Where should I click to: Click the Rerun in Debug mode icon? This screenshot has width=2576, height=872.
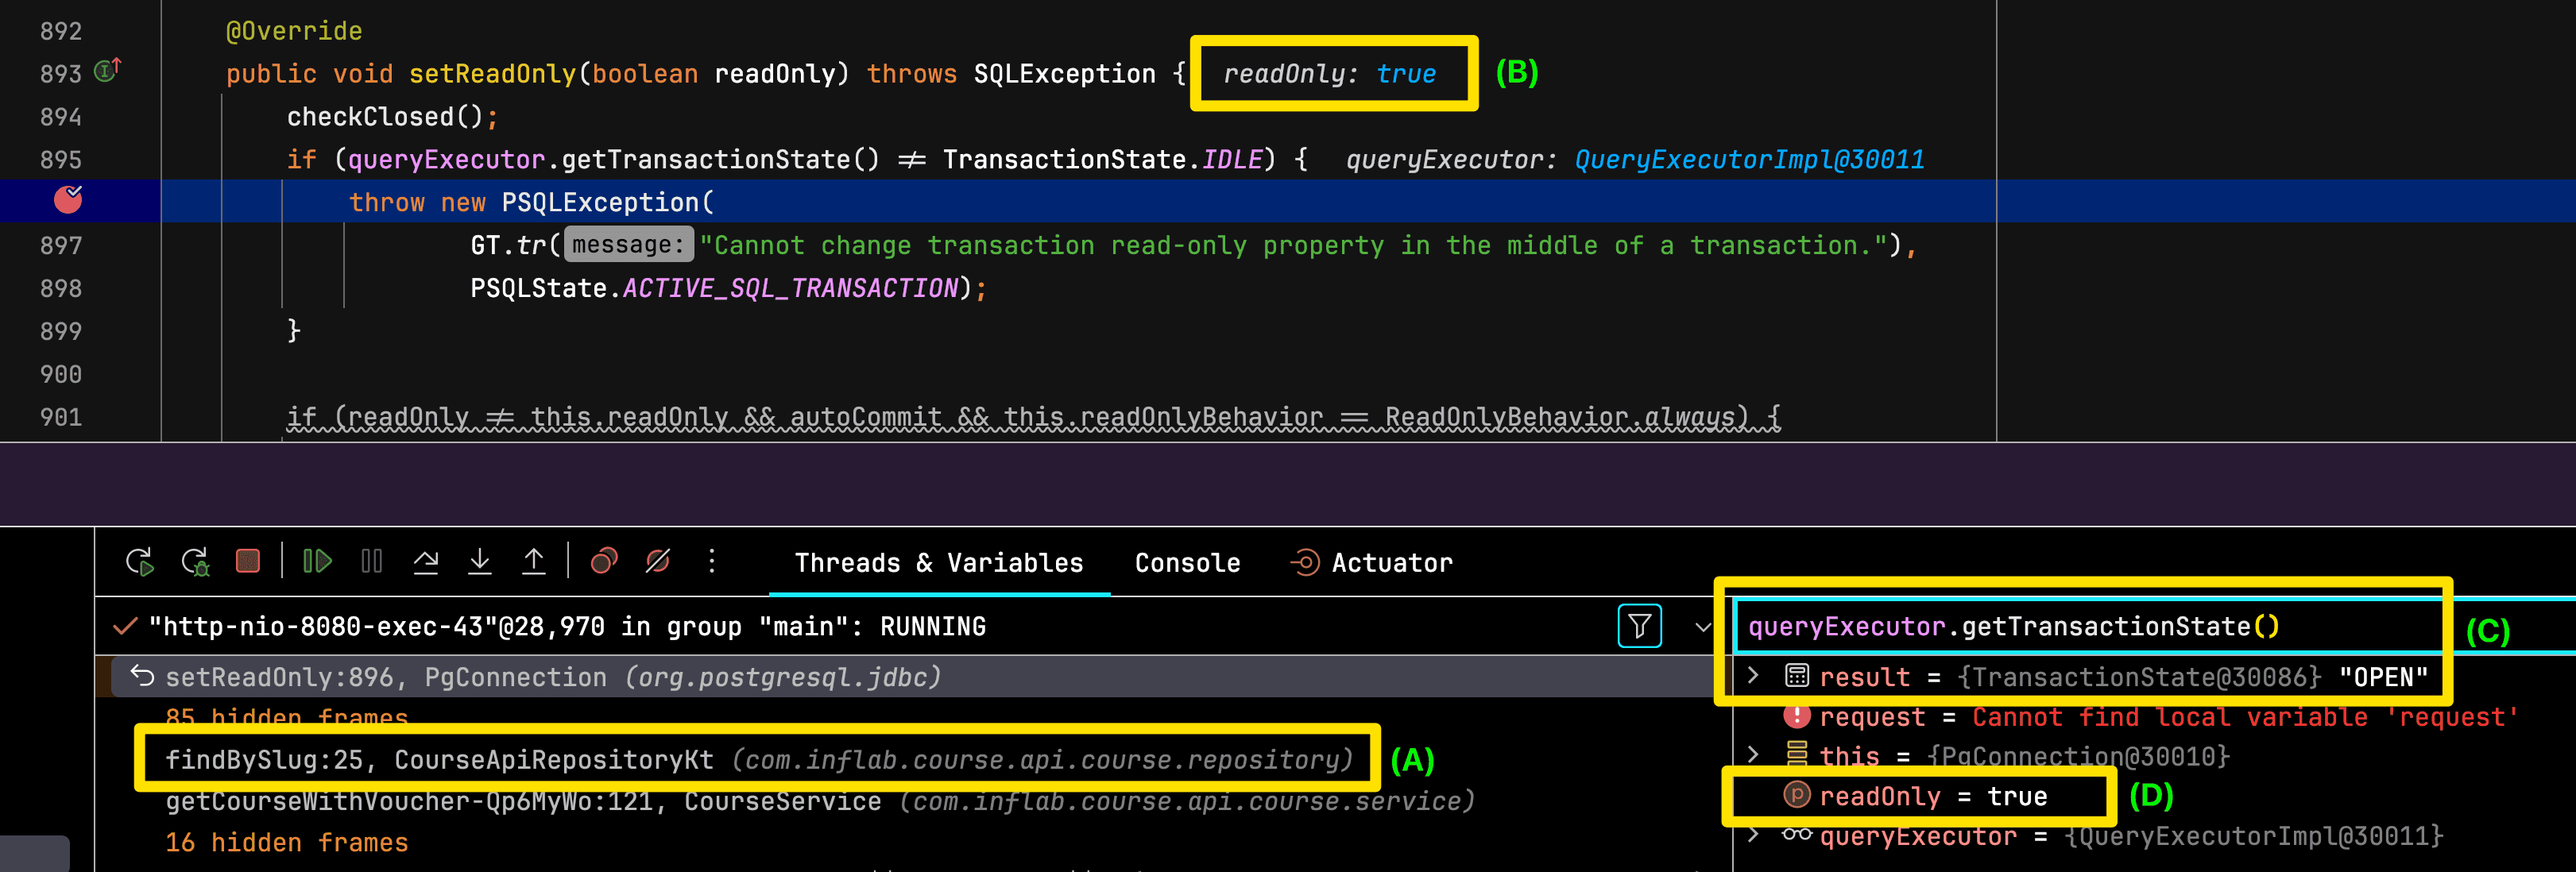pos(195,562)
